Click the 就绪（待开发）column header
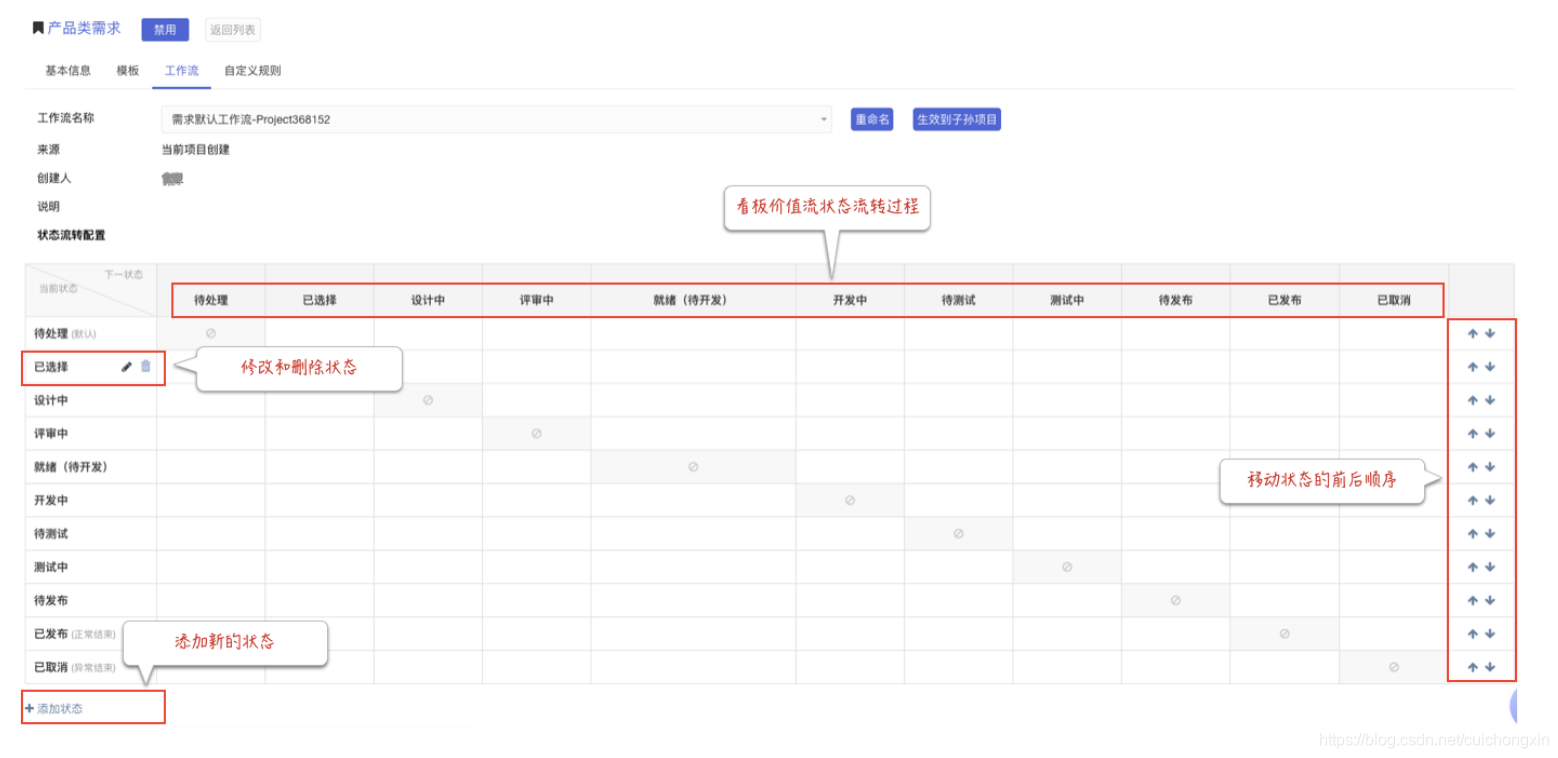 (693, 300)
